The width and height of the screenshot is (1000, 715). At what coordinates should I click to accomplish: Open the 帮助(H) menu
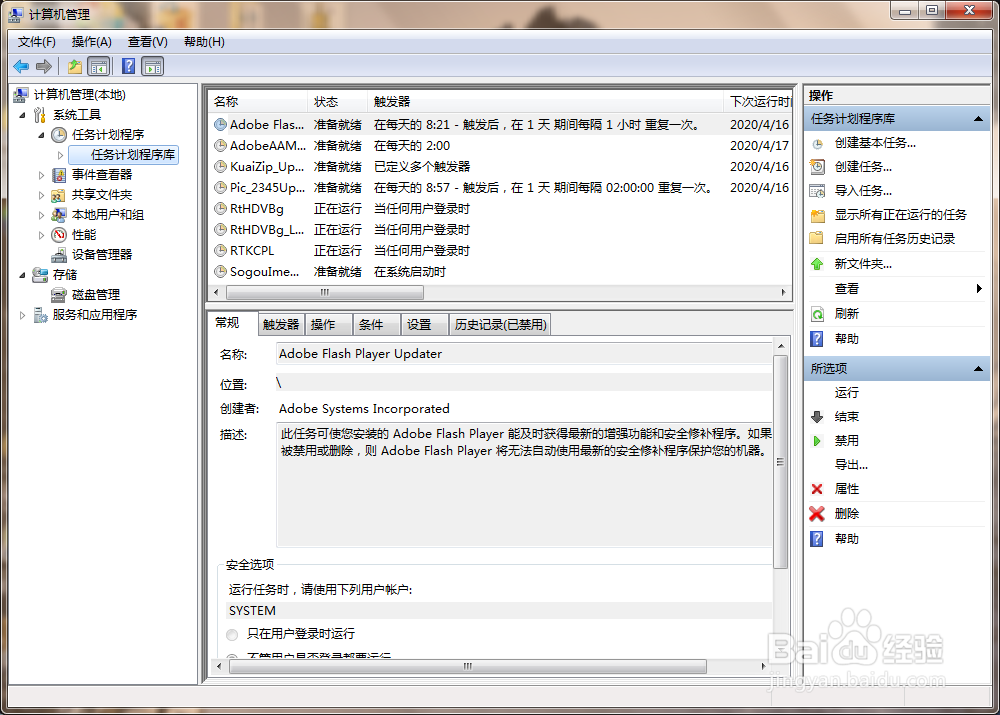(204, 42)
